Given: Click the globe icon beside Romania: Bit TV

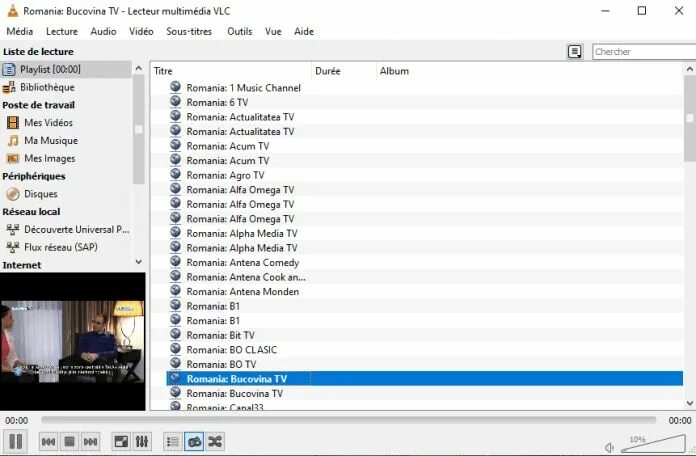Looking at the screenshot, I should point(175,334).
